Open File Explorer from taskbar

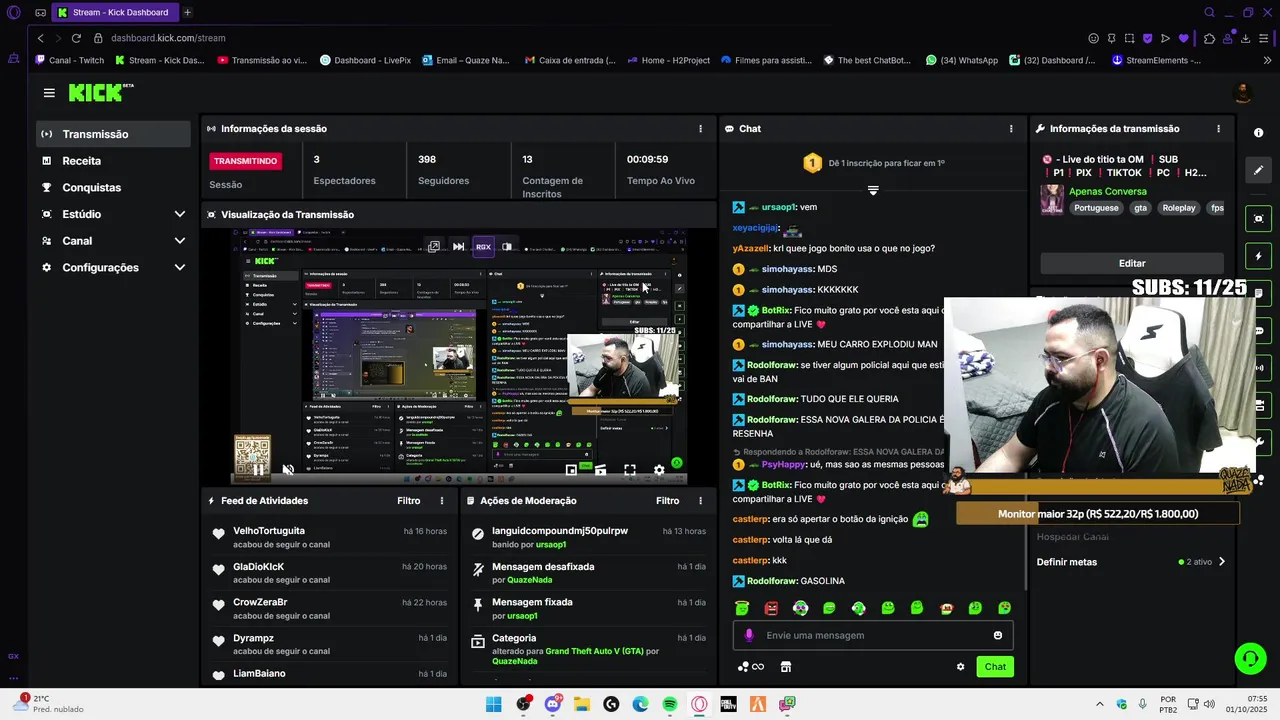coord(582,704)
